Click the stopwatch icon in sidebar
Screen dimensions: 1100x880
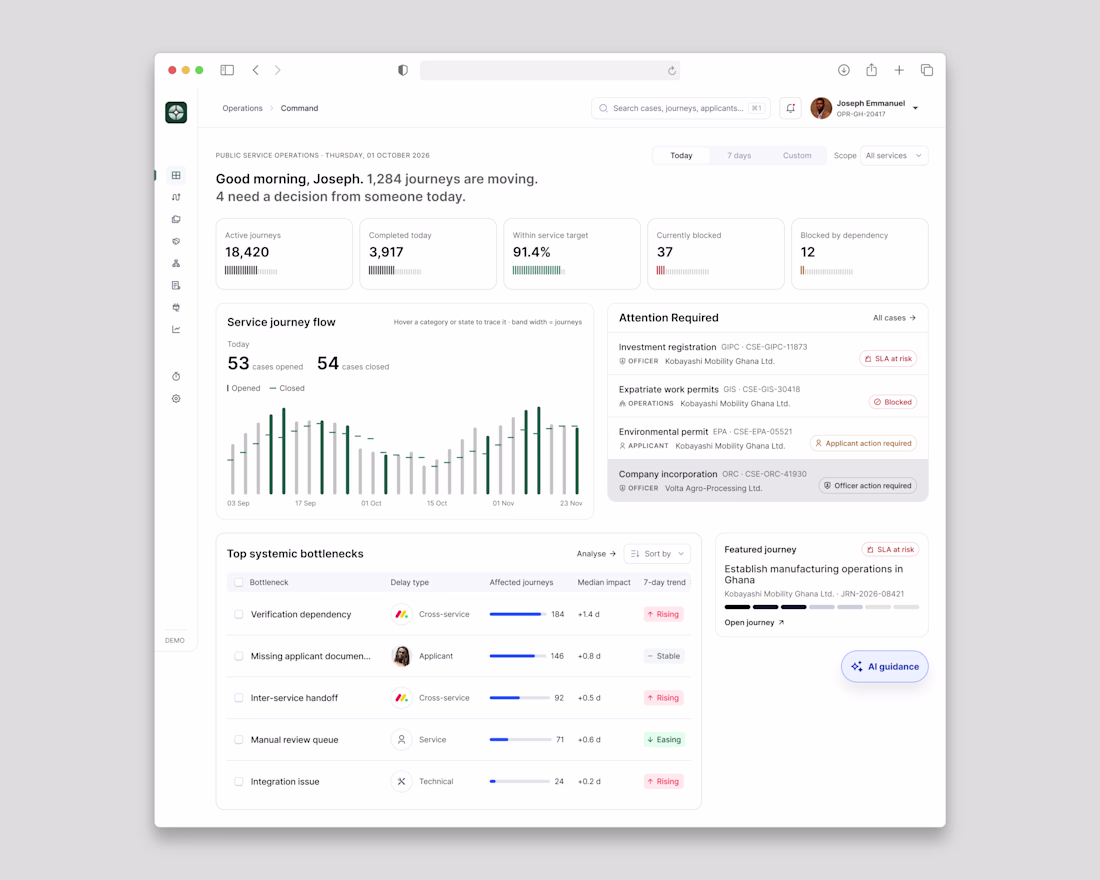pyautogui.click(x=176, y=376)
